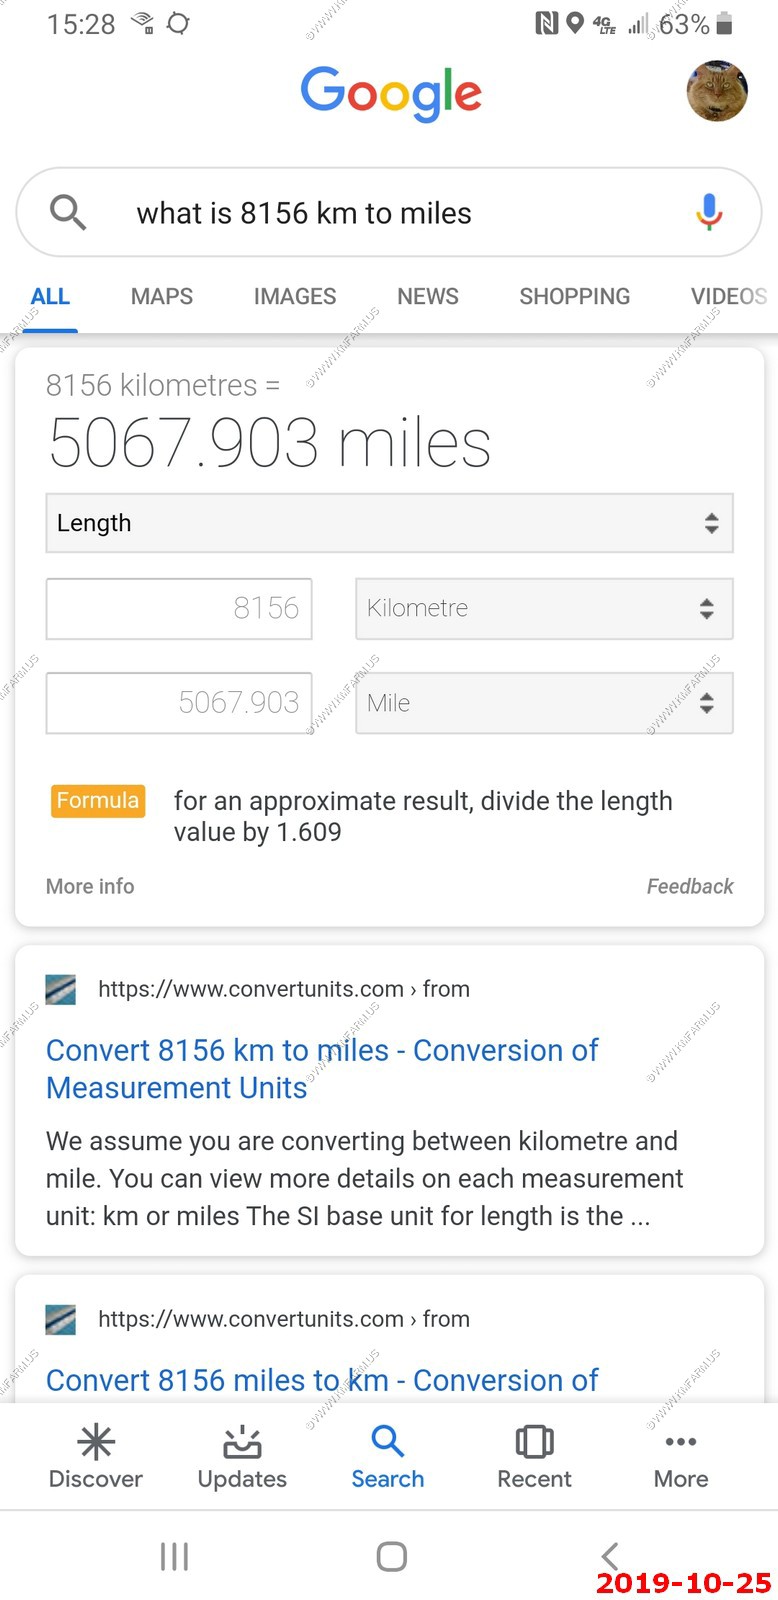778x1600 pixels.
Task: Switch to the IMAGES tab
Action: 295,296
